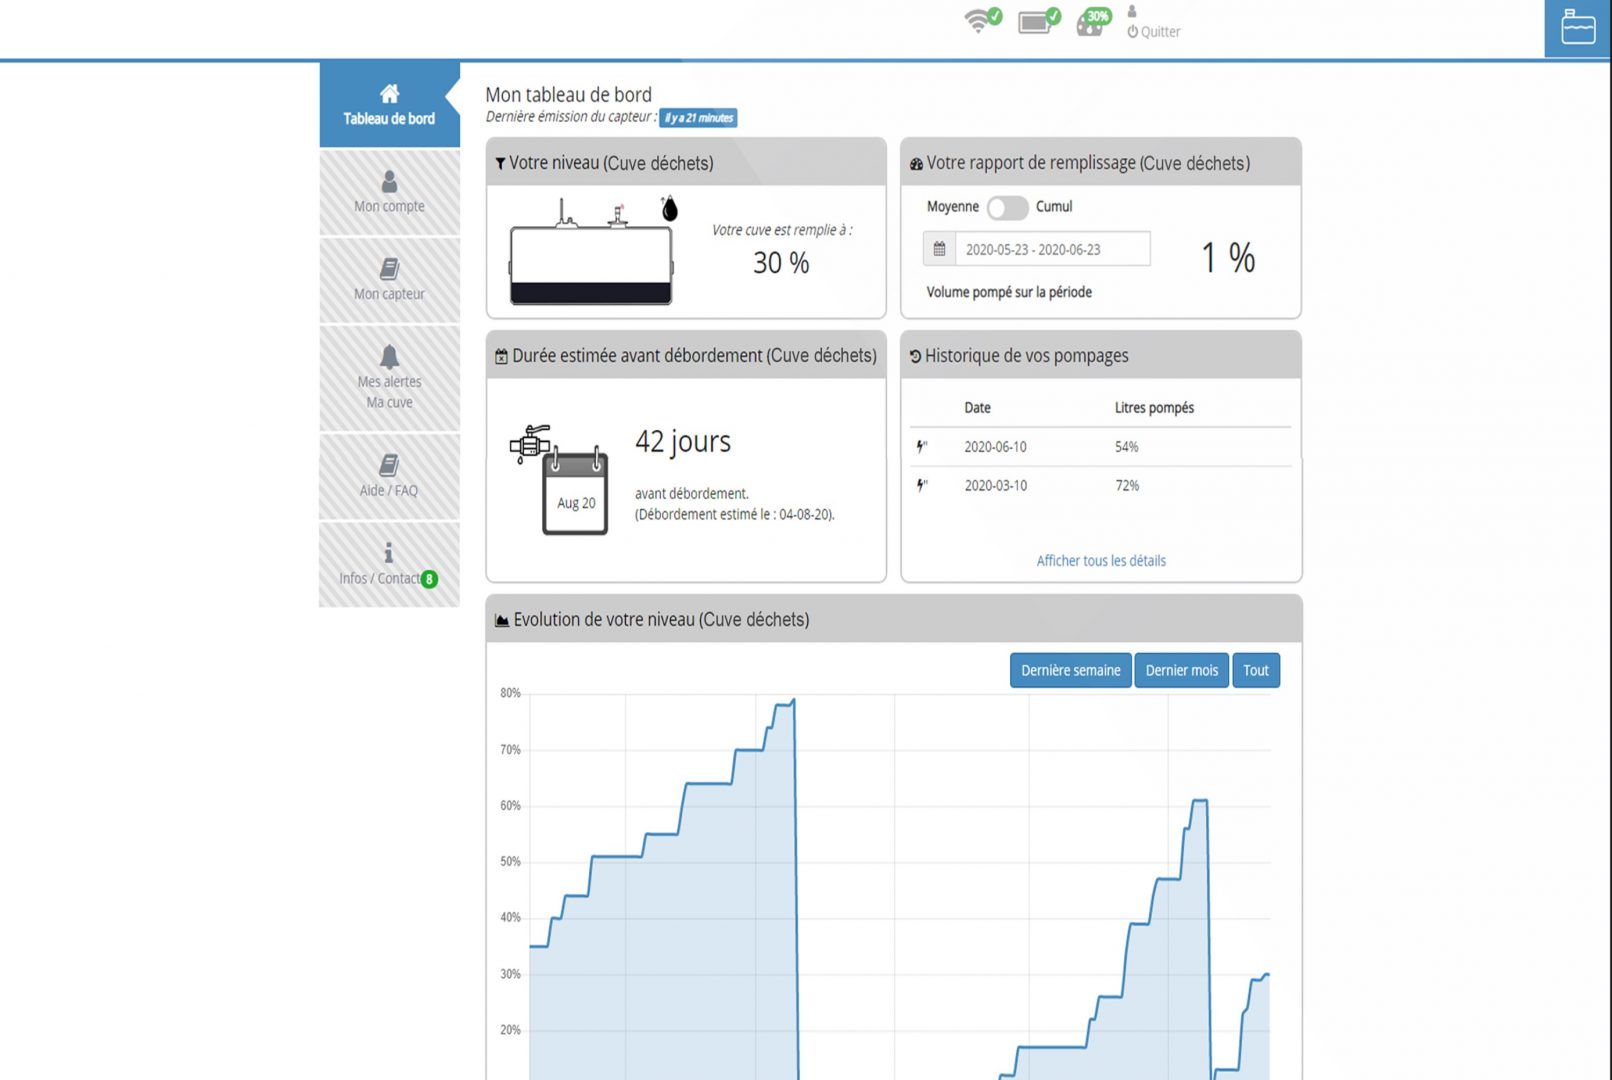This screenshot has width=1612, height=1080.
Task: Click the pump icon for 2020-06-10 entry
Action: point(922,447)
